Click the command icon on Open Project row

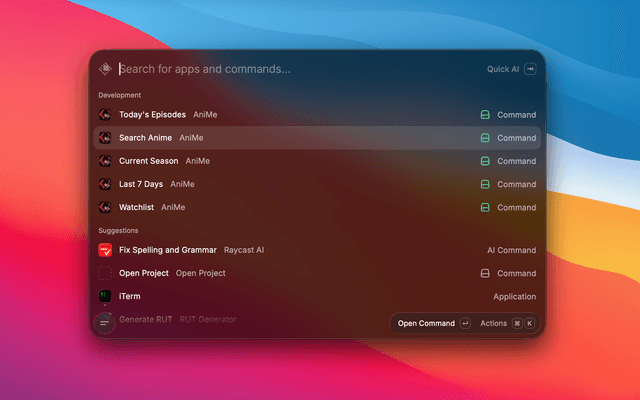click(485, 273)
